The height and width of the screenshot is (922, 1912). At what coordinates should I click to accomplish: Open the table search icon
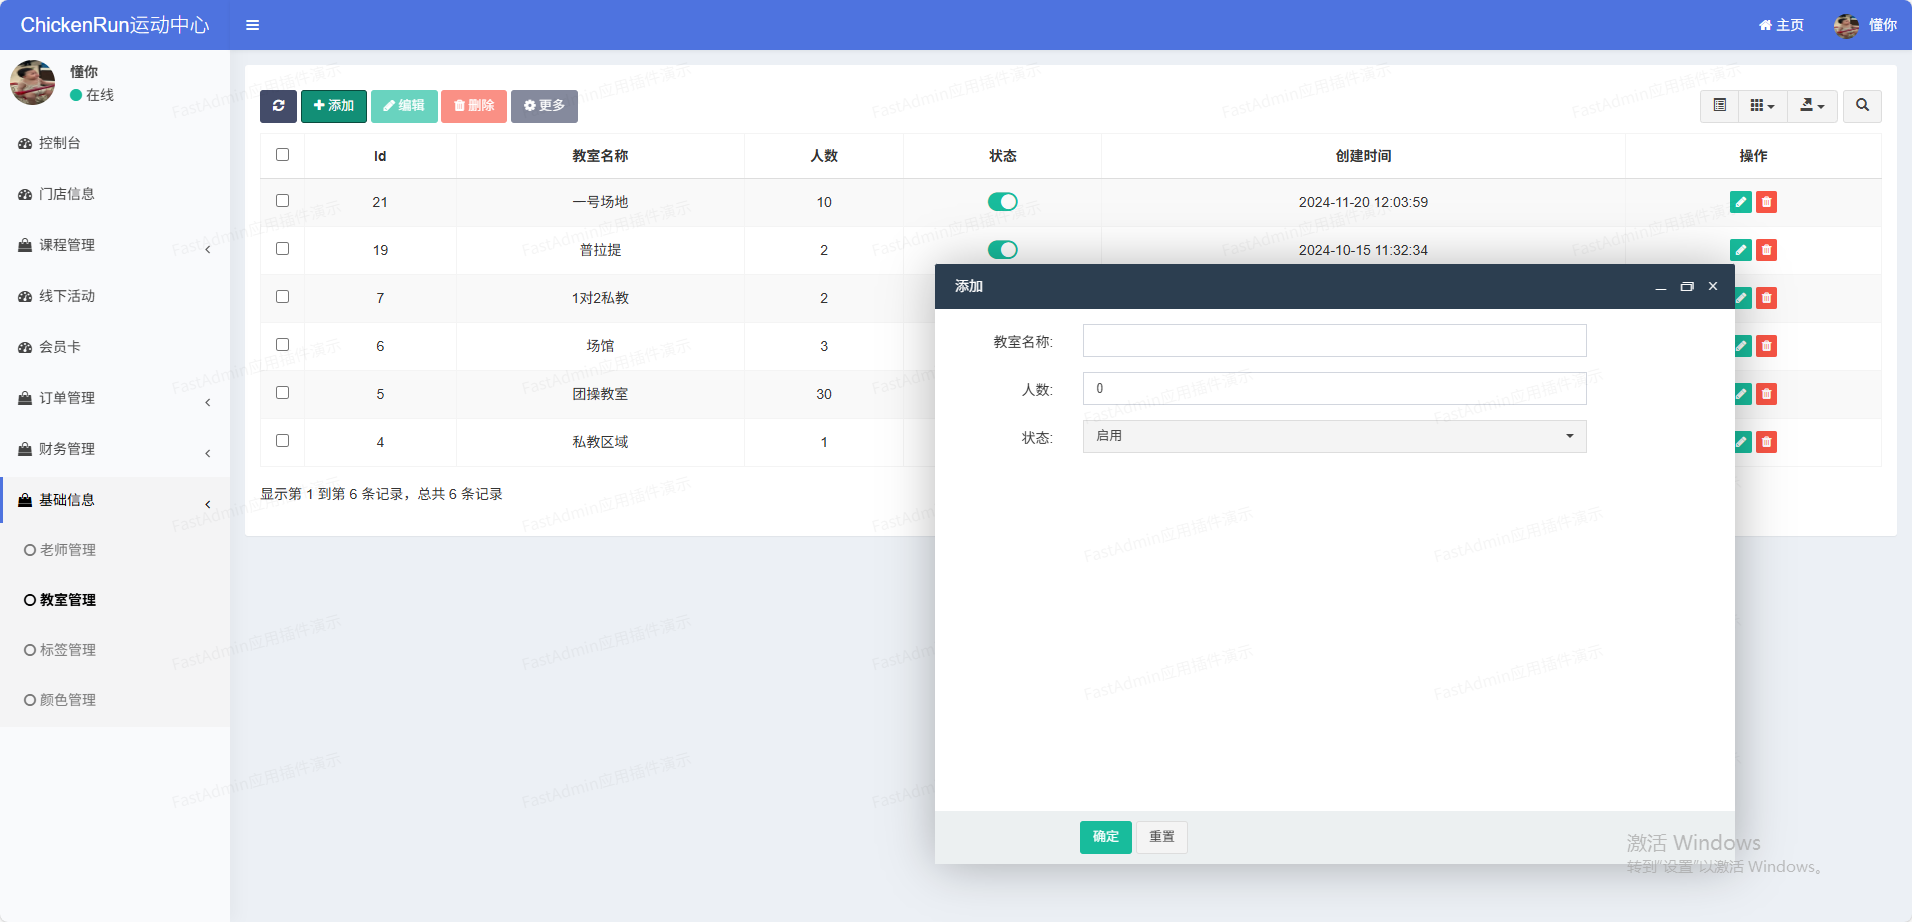tap(1862, 106)
